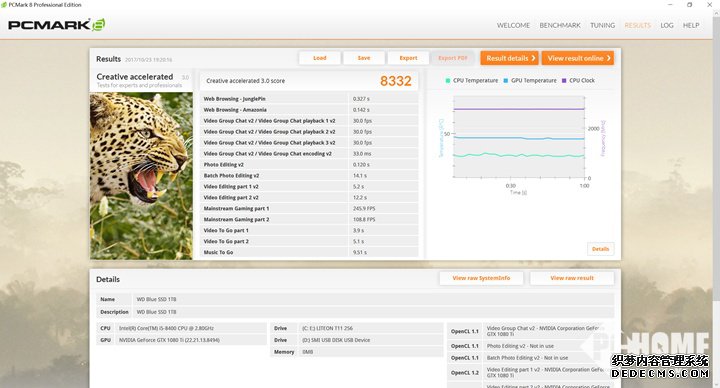720x388 pixels.
Task: Click the 8332 score value
Action: [395, 81]
